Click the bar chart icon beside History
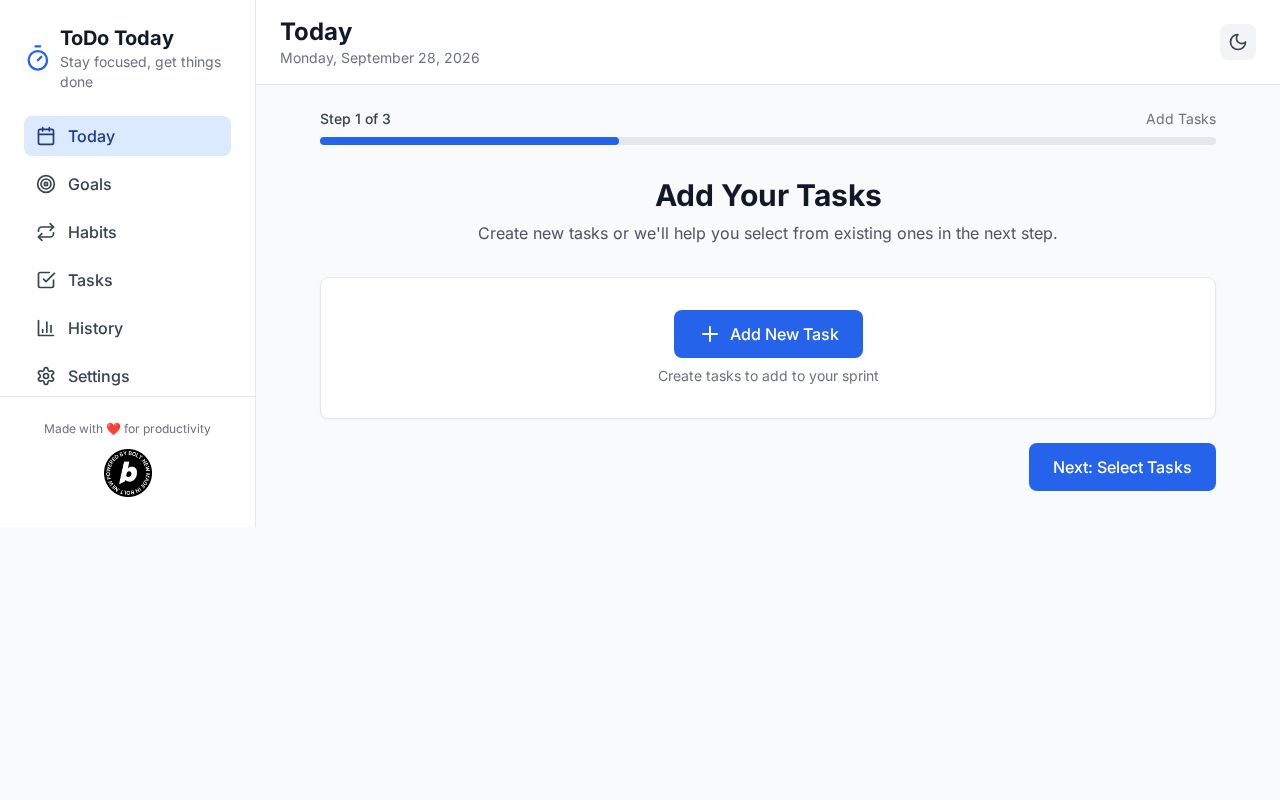 46,328
